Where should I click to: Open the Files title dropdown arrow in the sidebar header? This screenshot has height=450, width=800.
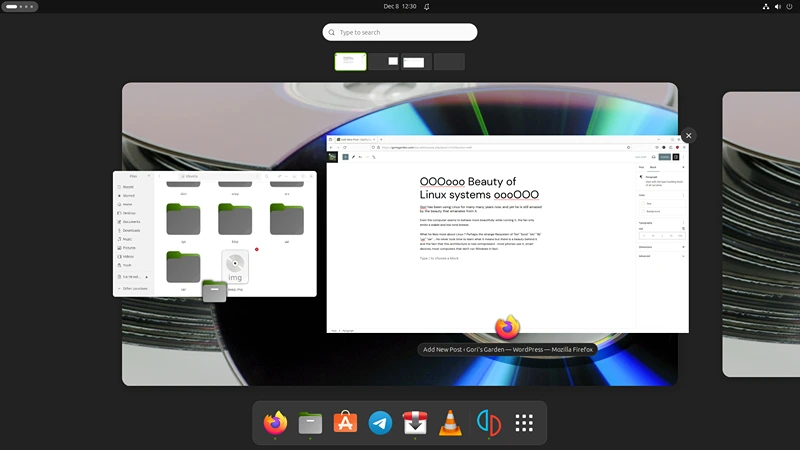pos(148,176)
